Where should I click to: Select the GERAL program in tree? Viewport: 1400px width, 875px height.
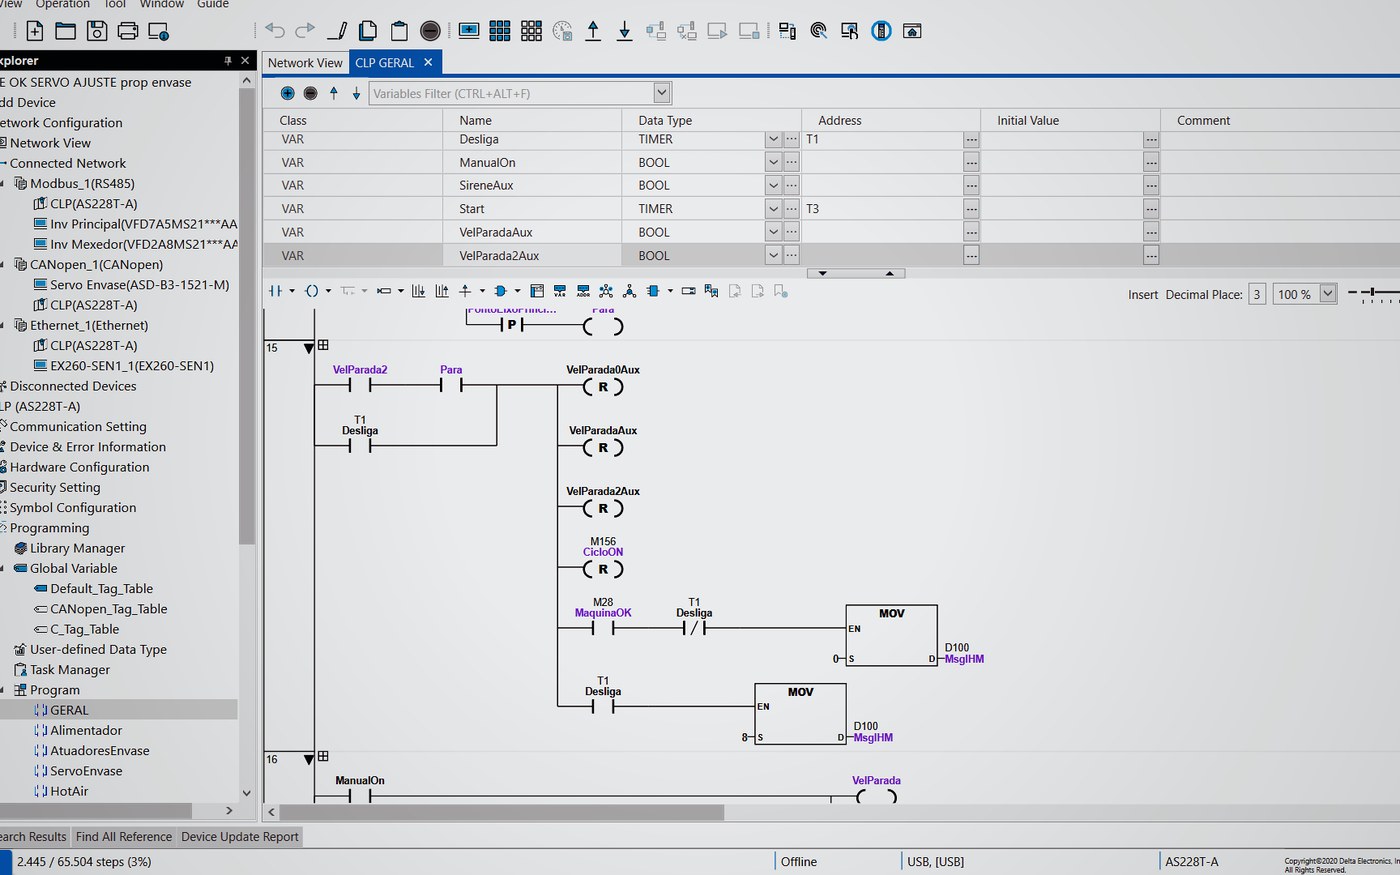pos(69,710)
